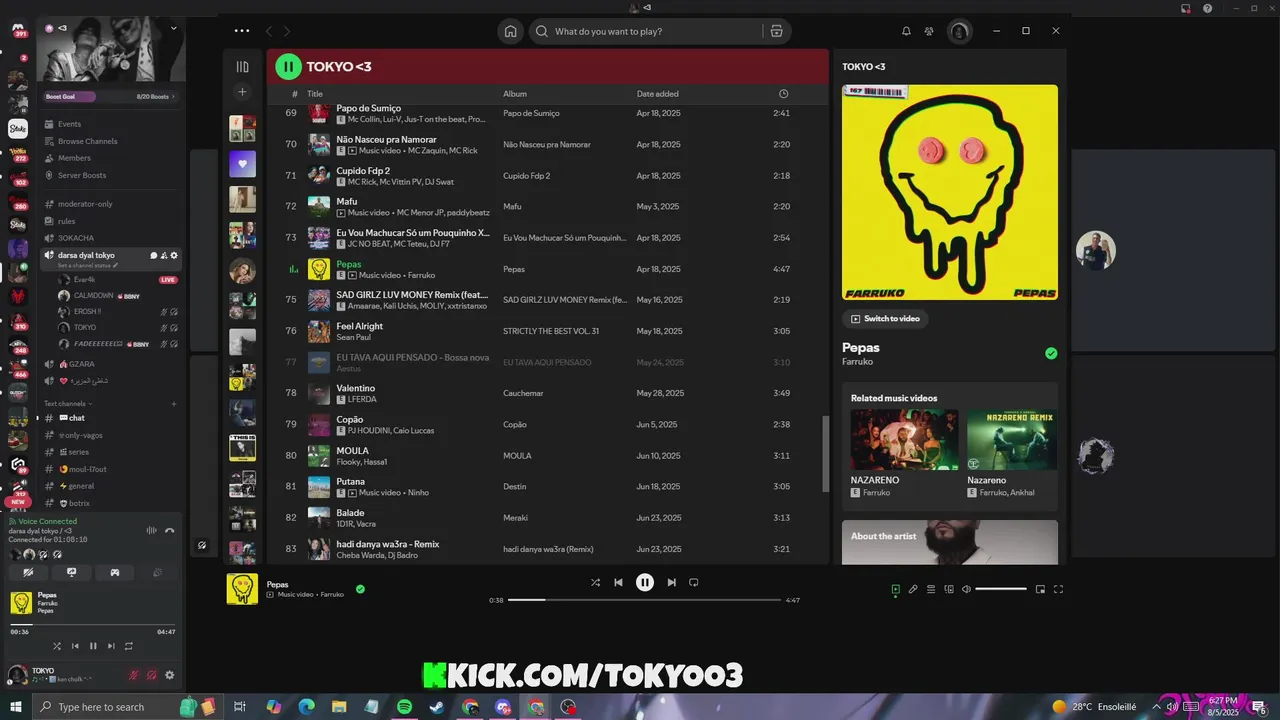Sort the playlist by Date added header
Viewport: 1280px width, 720px height.
(658, 94)
